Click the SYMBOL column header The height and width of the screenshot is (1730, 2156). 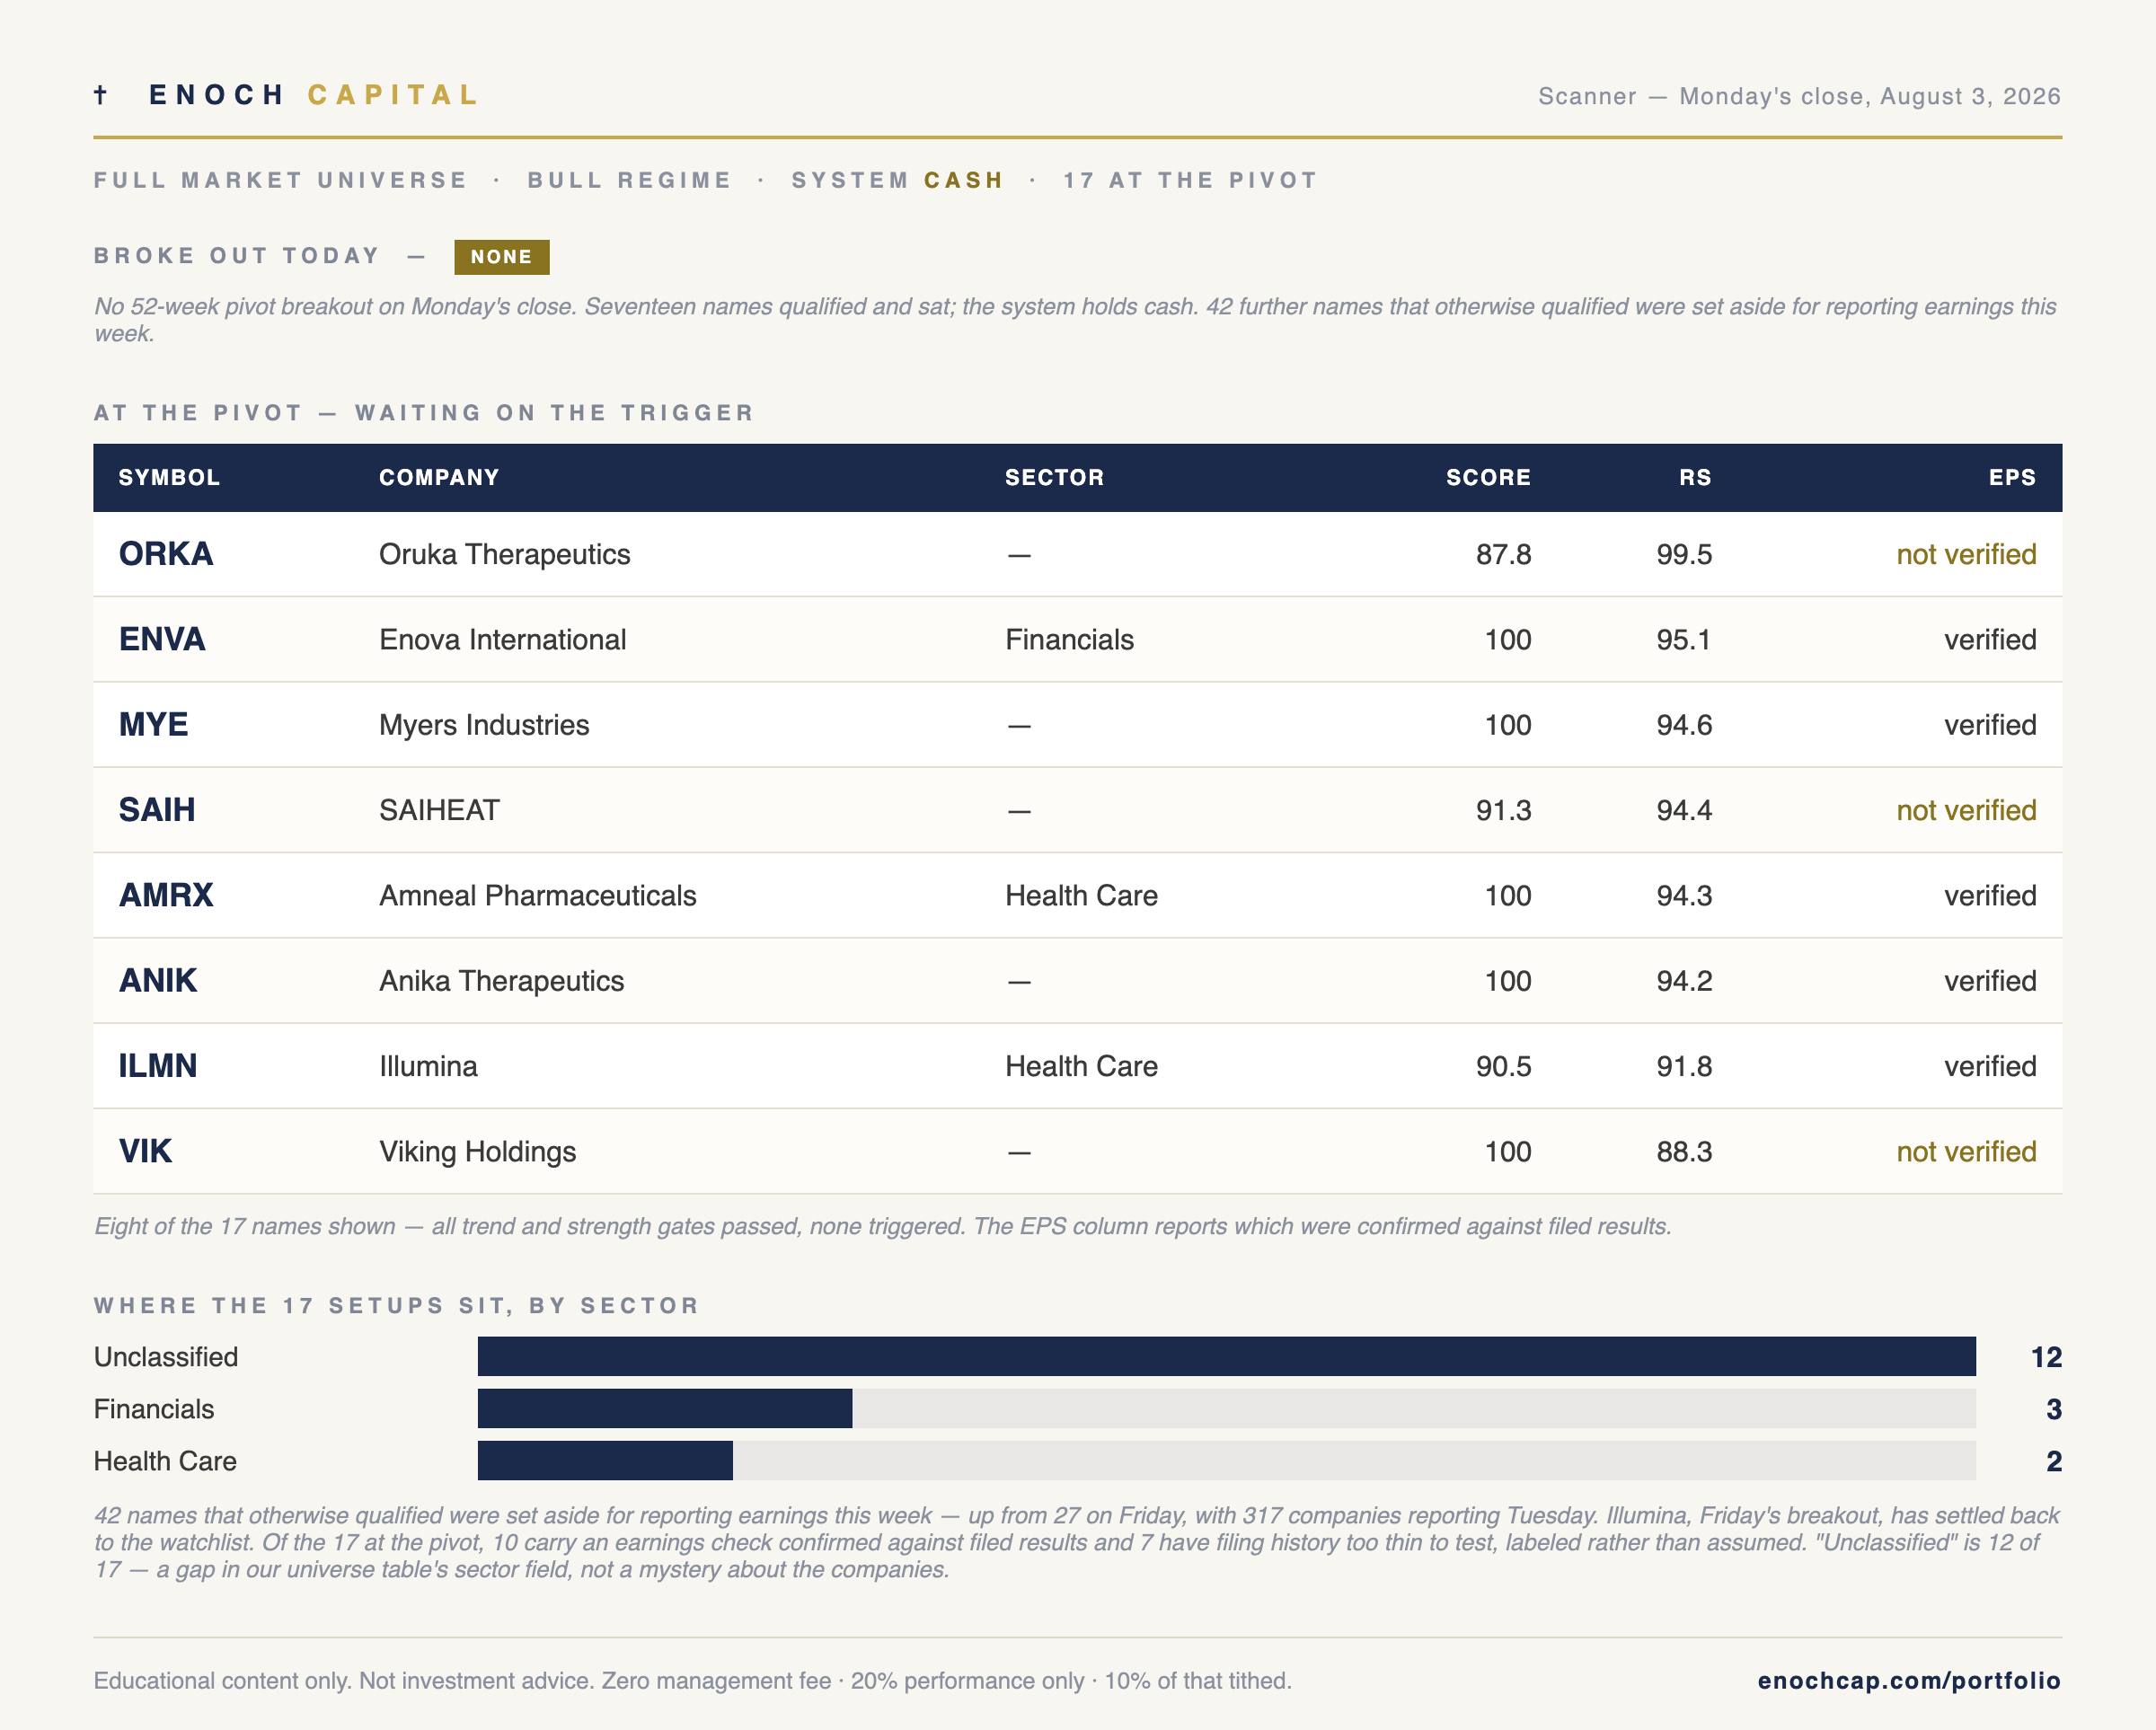(169, 477)
